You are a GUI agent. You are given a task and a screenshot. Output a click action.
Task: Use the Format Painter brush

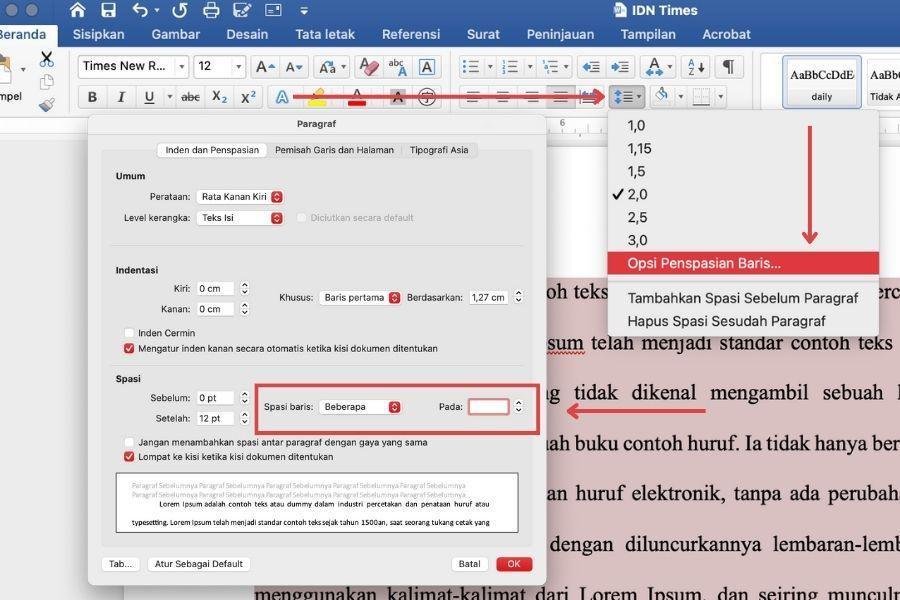[46, 104]
